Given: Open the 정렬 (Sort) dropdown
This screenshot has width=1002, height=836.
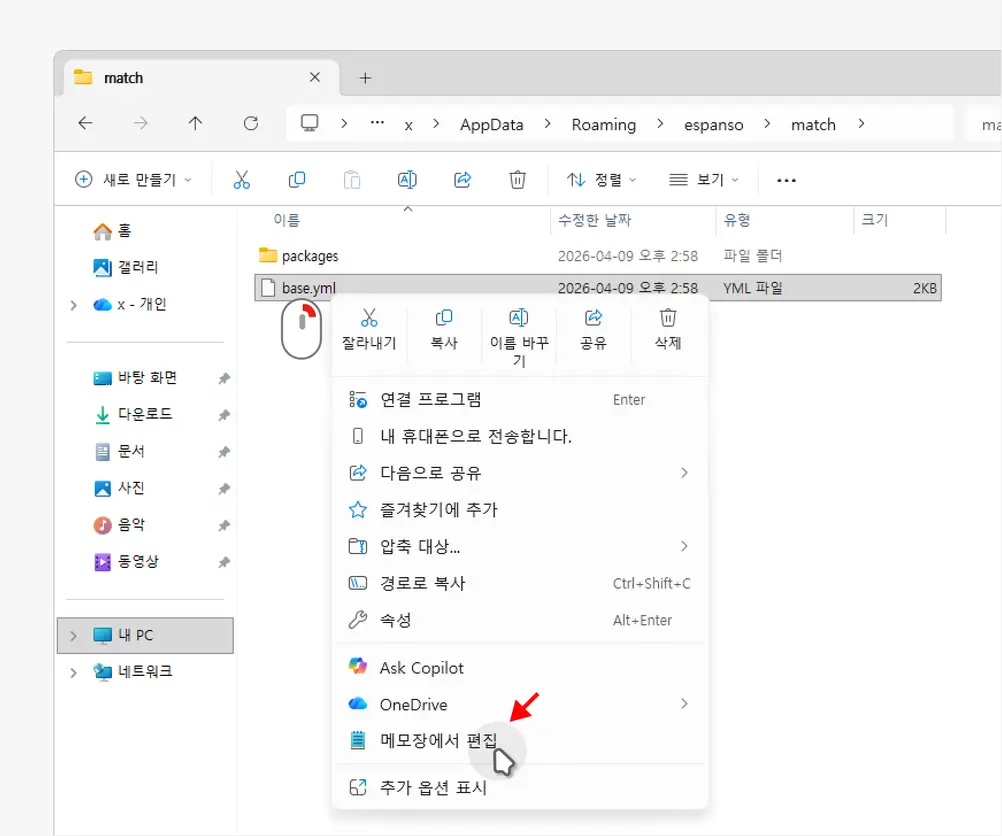Looking at the screenshot, I should [x=603, y=179].
